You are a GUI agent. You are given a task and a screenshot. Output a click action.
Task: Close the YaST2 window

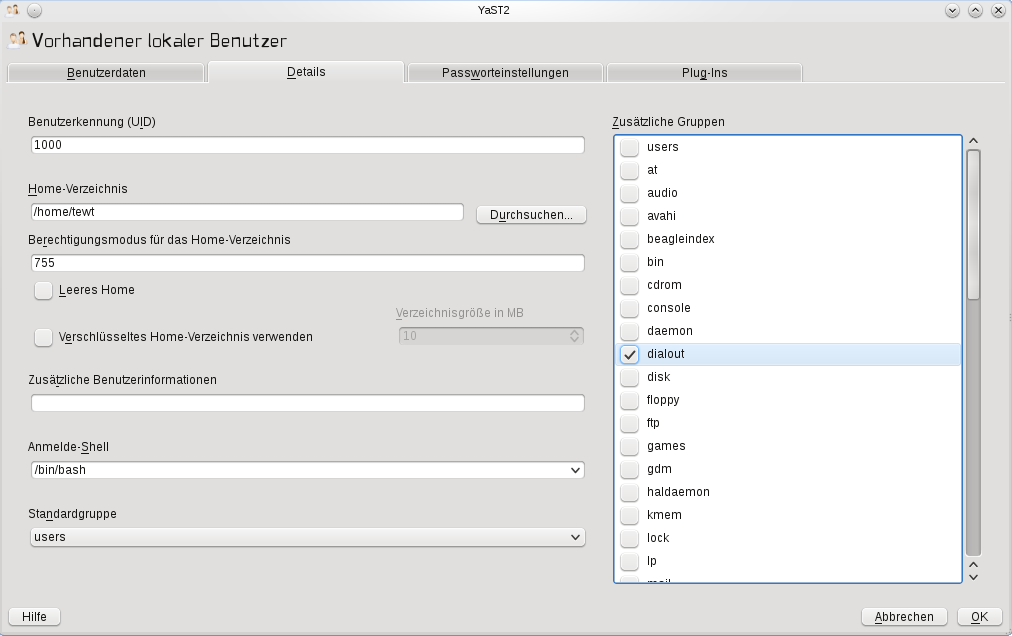tap(998, 10)
